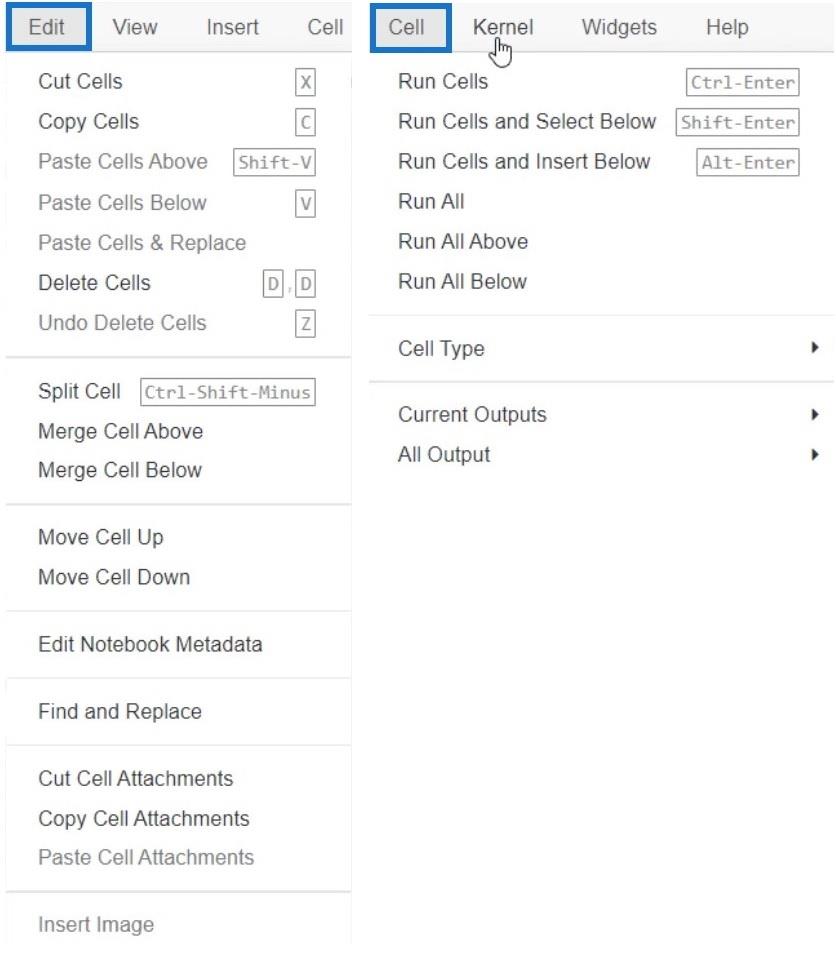Open the View menu
The width and height of the screenshot is (836, 957).
[x=134, y=27]
